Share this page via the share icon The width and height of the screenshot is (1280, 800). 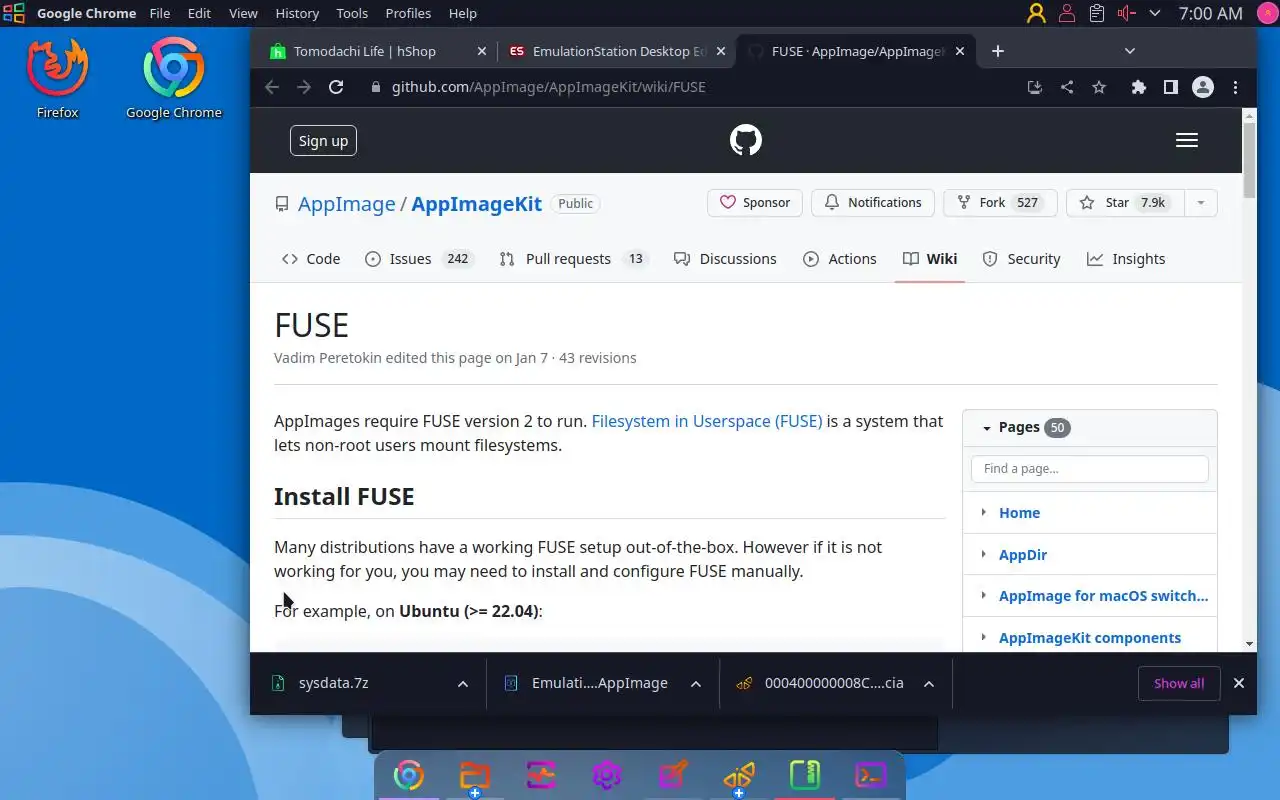(1067, 87)
